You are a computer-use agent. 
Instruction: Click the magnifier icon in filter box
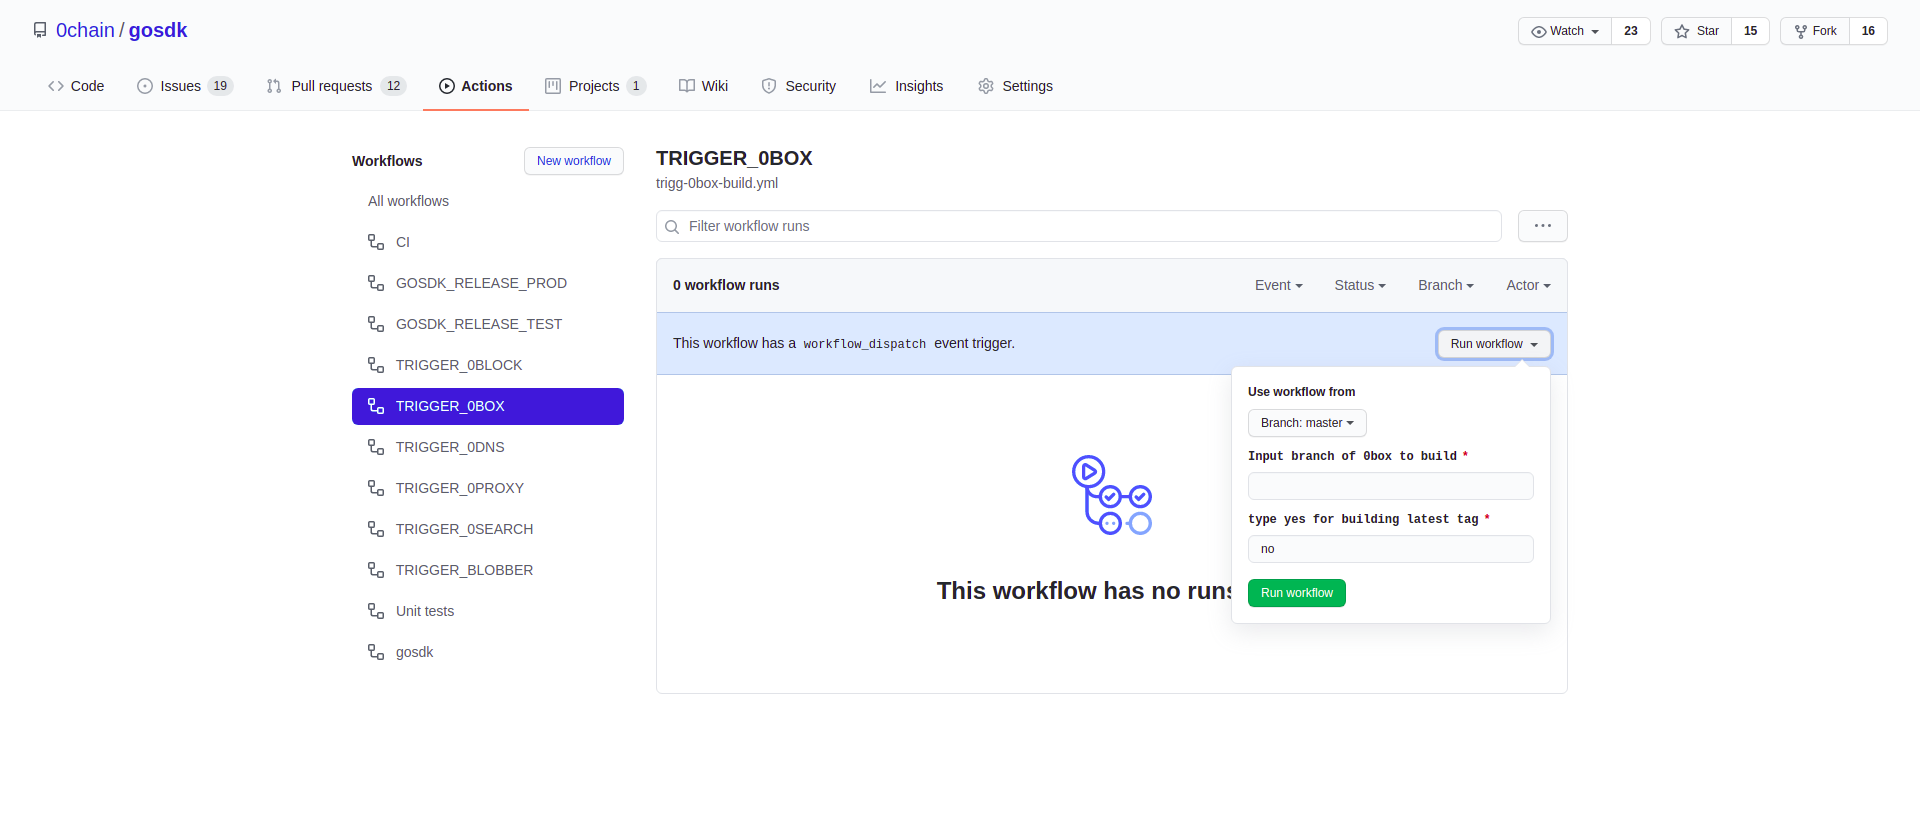coord(673,227)
